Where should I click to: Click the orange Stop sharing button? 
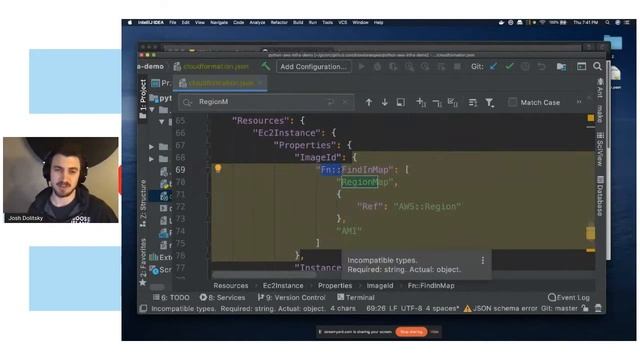coord(411,332)
